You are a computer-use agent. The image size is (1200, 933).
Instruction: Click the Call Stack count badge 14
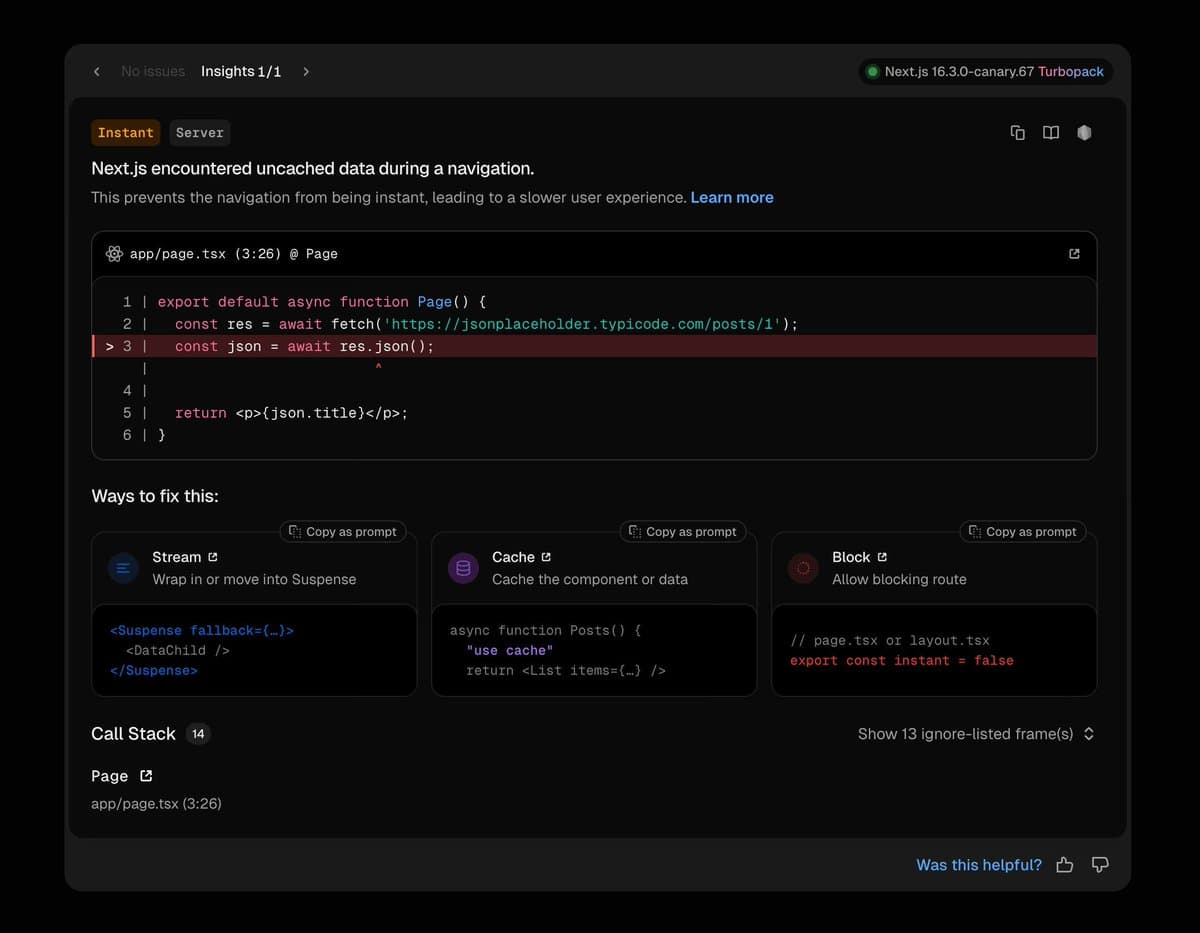[198, 734]
